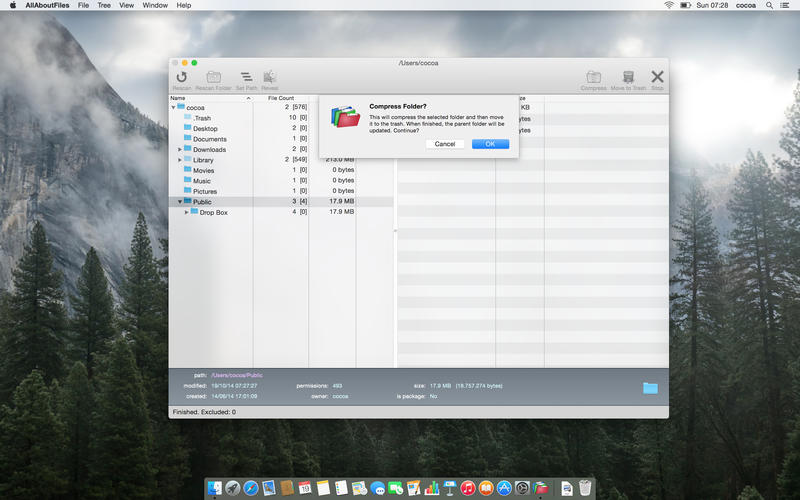The width and height of the screenshot is (800, 500).
Task: Click the Rescan Folder toolbar icon
Action: 213,77
